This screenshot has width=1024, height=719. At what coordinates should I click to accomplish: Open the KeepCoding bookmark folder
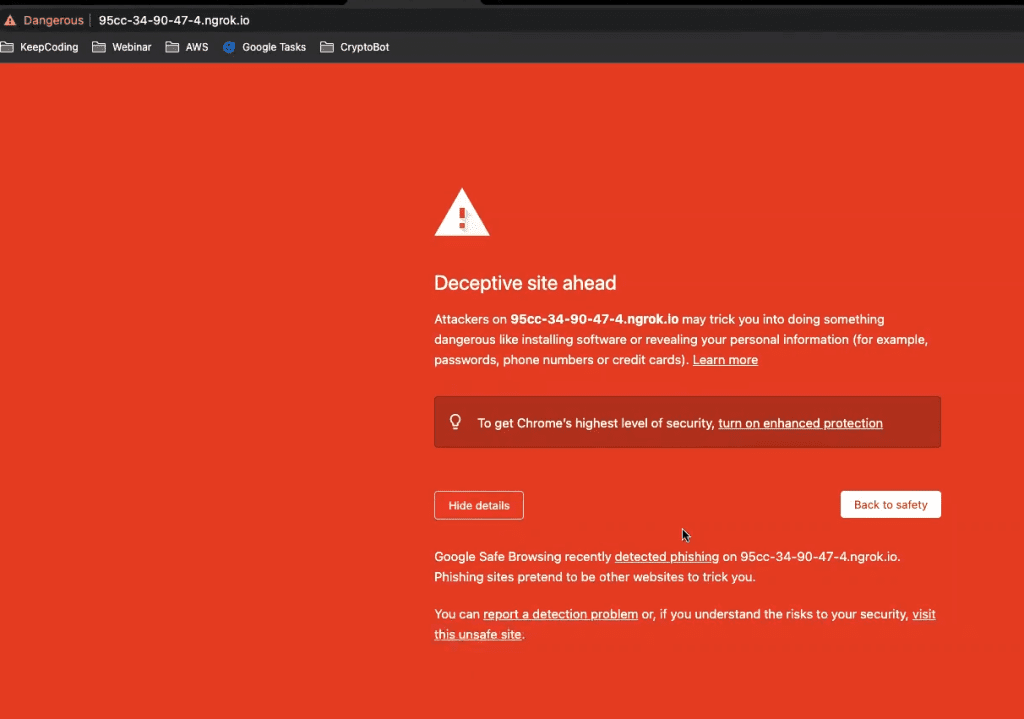coord(39,47)
